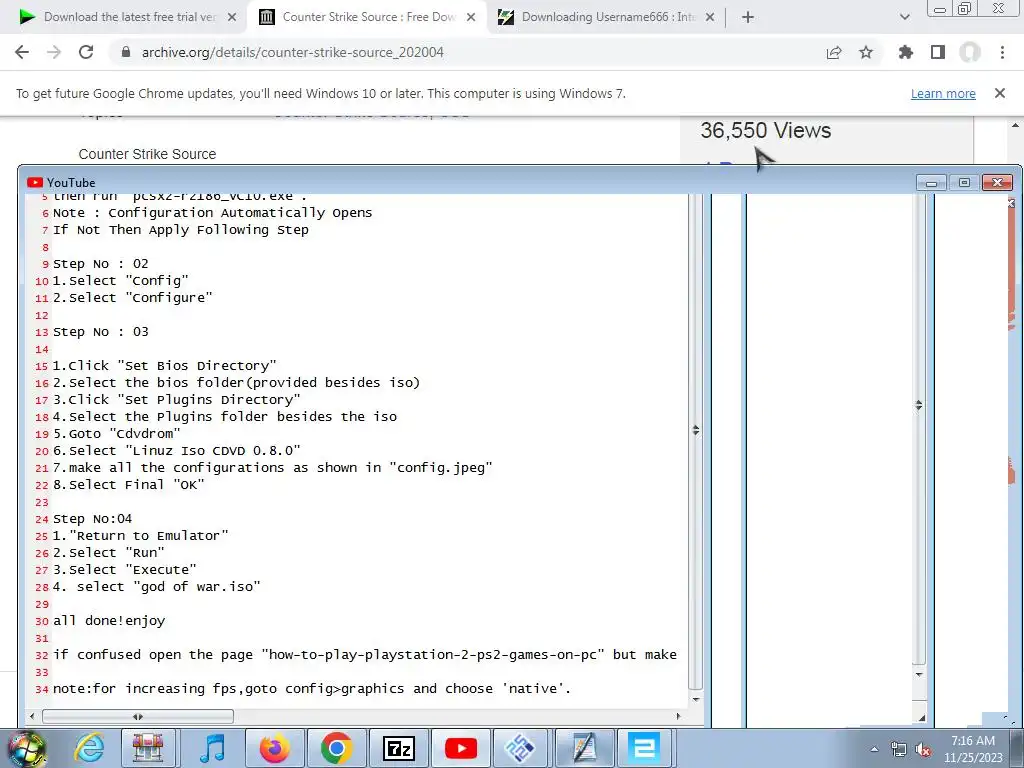Click line '1.Select "Config"'
1024x768 pixels.
[121, 281]
